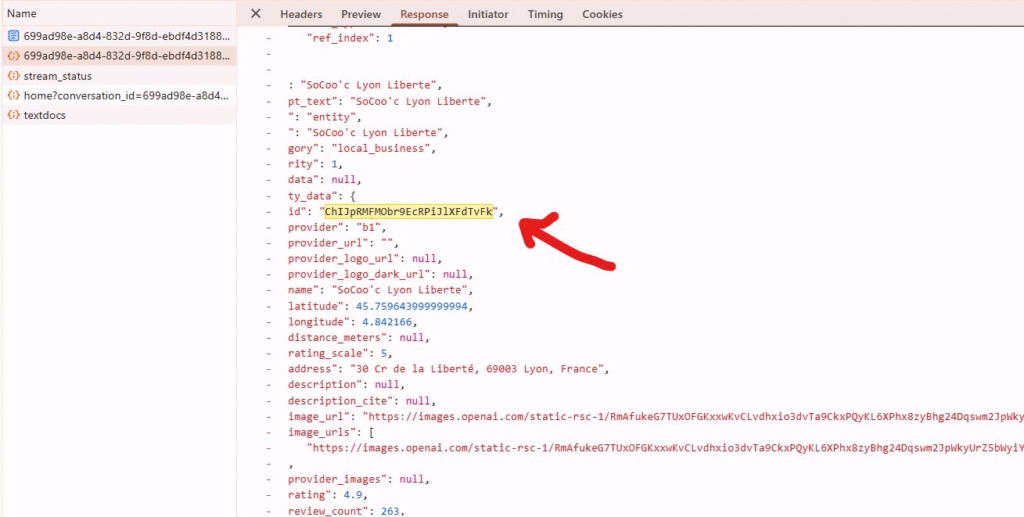Sort requests by the Name column header

coord(22,14)
